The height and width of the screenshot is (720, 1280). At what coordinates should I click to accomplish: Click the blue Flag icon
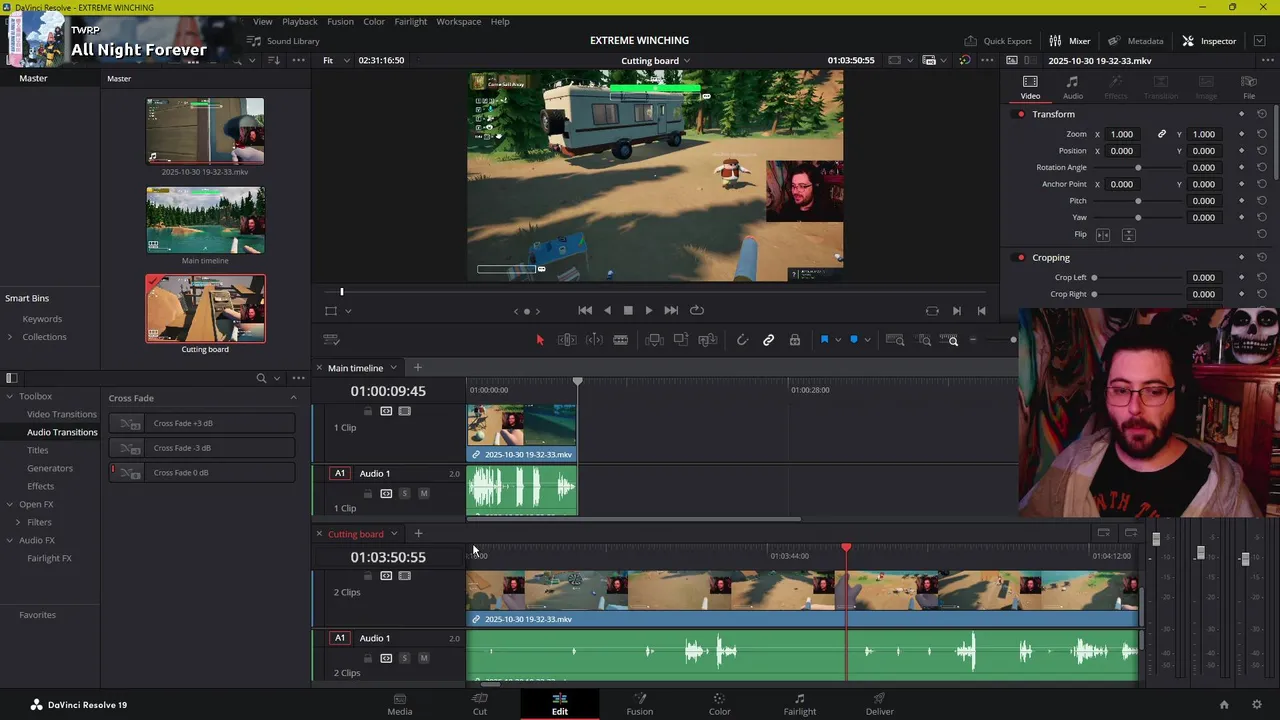[824, 340]
